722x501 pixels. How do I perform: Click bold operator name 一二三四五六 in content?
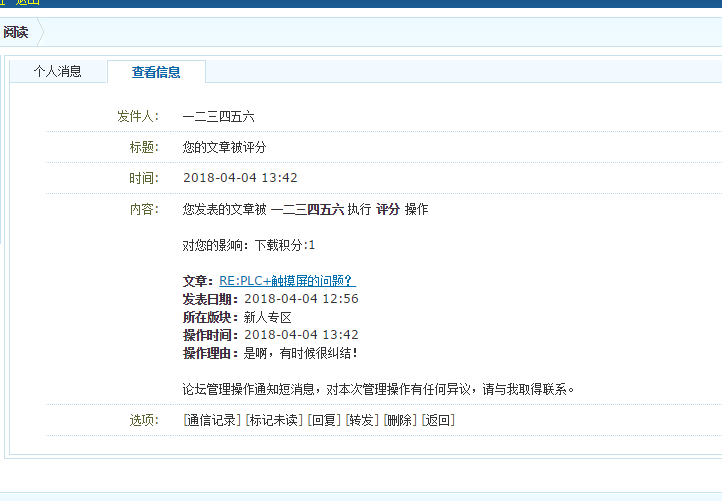tap(307, 210)
